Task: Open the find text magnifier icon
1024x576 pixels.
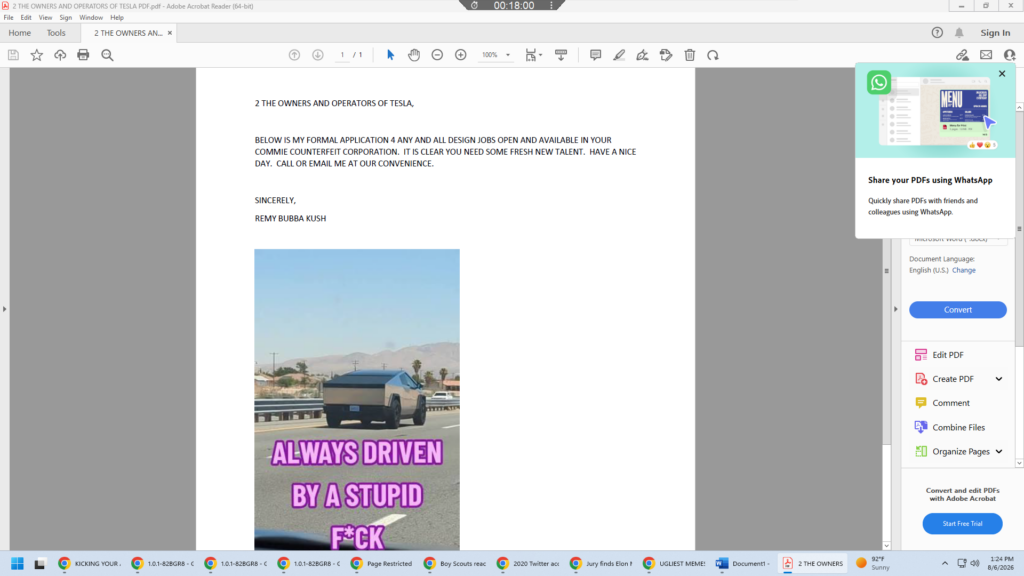Action: click(107, 55)
